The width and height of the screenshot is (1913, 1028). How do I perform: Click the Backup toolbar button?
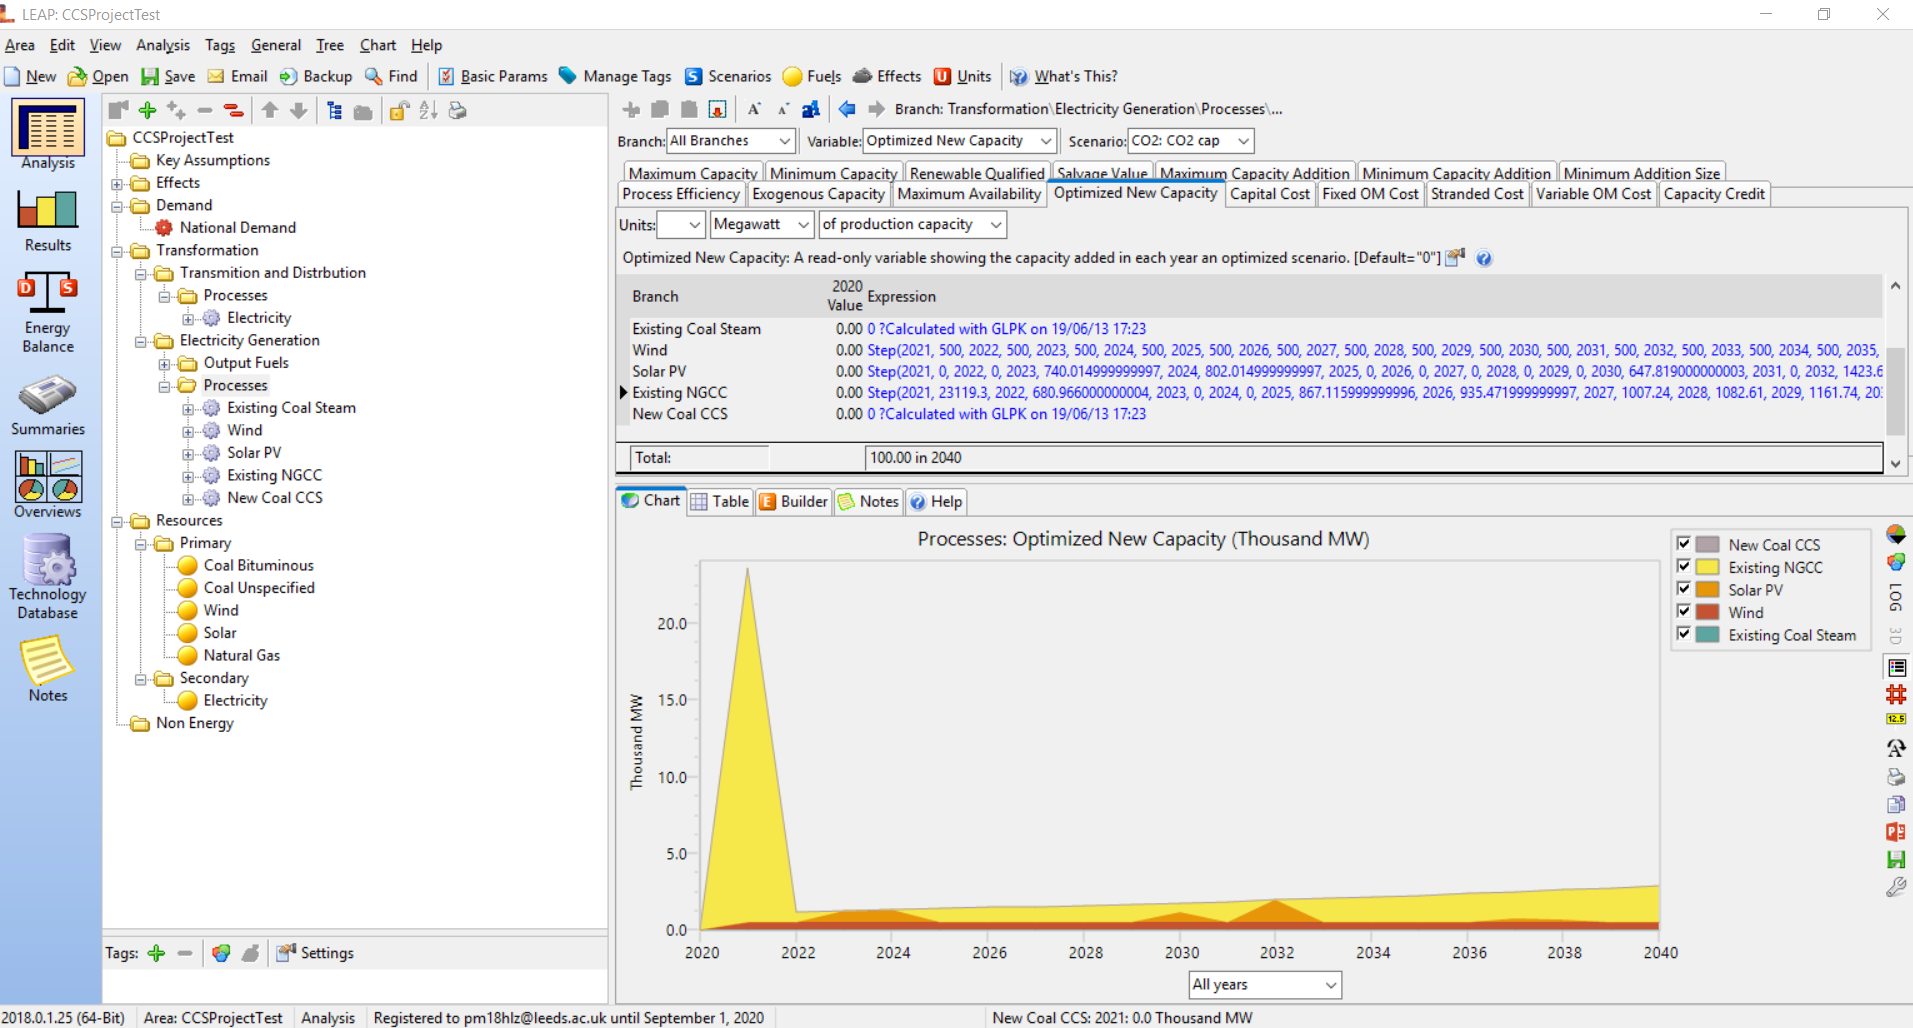tap(316, 76)
